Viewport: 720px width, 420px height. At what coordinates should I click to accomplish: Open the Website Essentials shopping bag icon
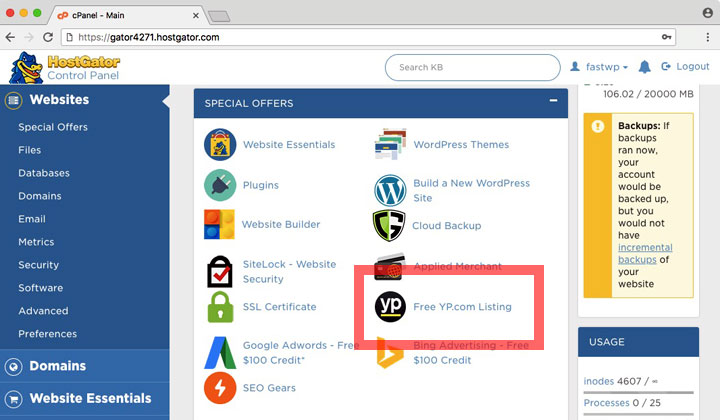point(220,145)
